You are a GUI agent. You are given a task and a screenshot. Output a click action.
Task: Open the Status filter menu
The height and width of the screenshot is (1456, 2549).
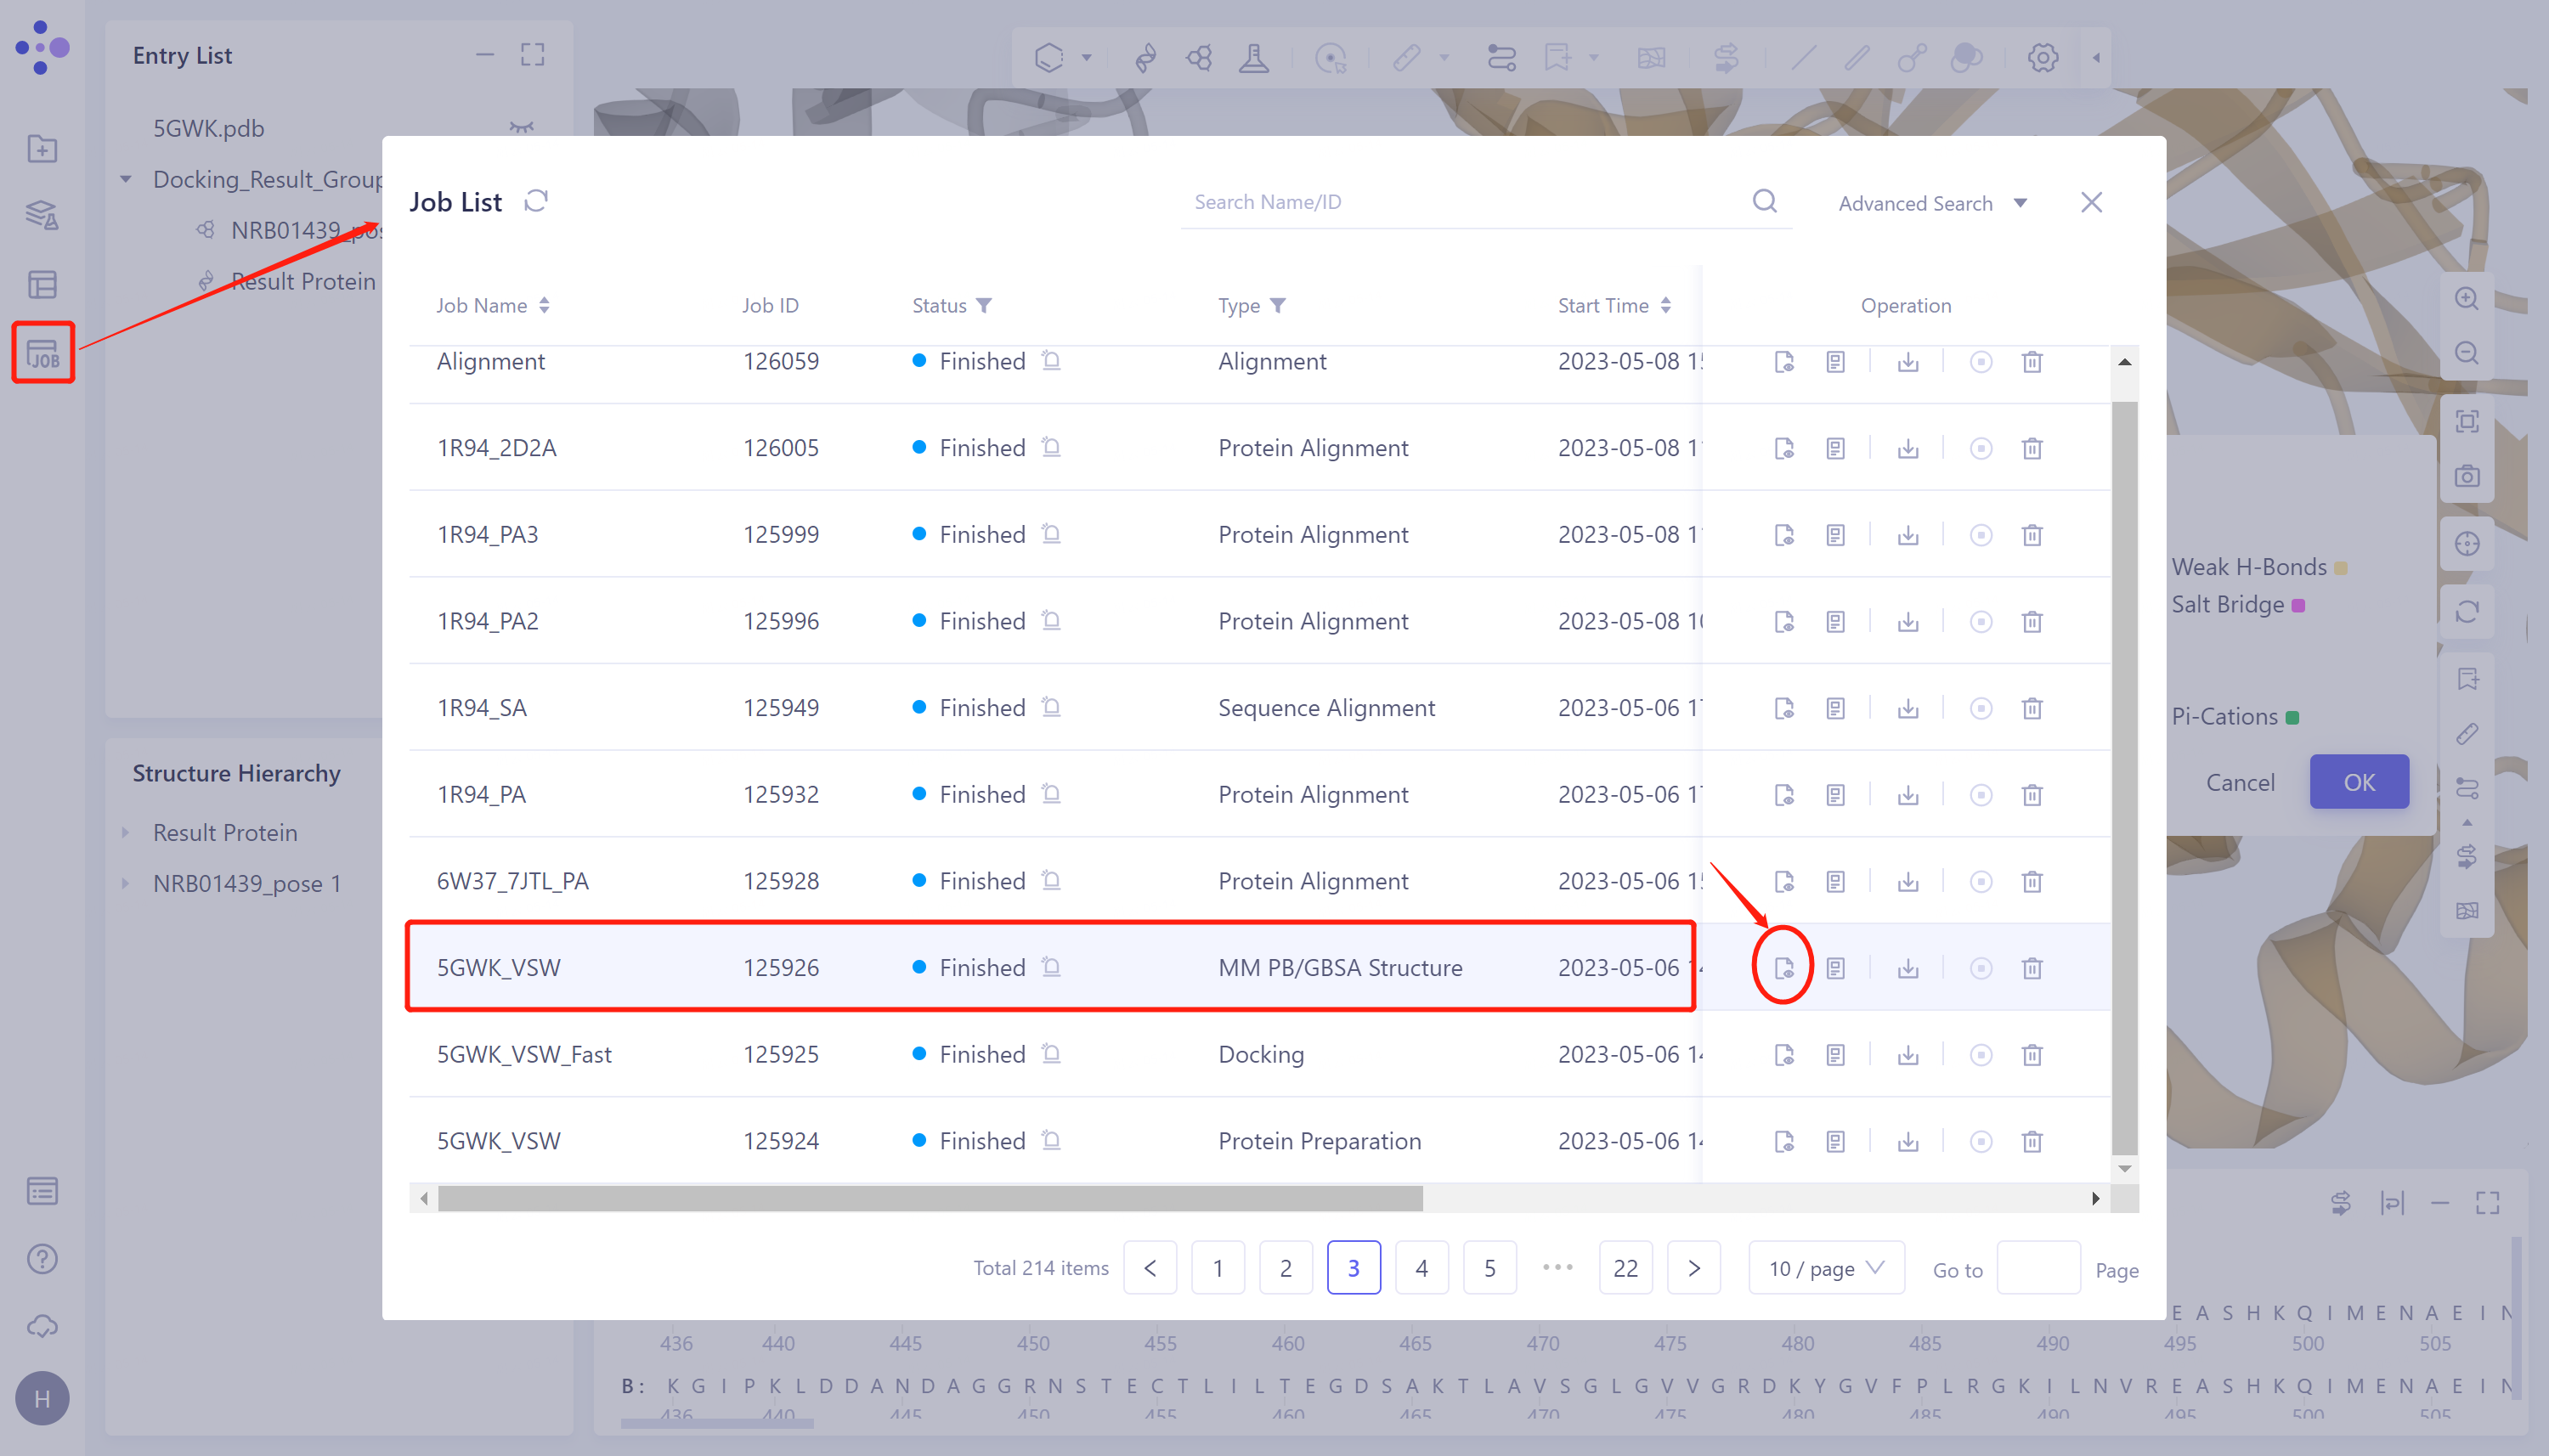tap(986, 305)
